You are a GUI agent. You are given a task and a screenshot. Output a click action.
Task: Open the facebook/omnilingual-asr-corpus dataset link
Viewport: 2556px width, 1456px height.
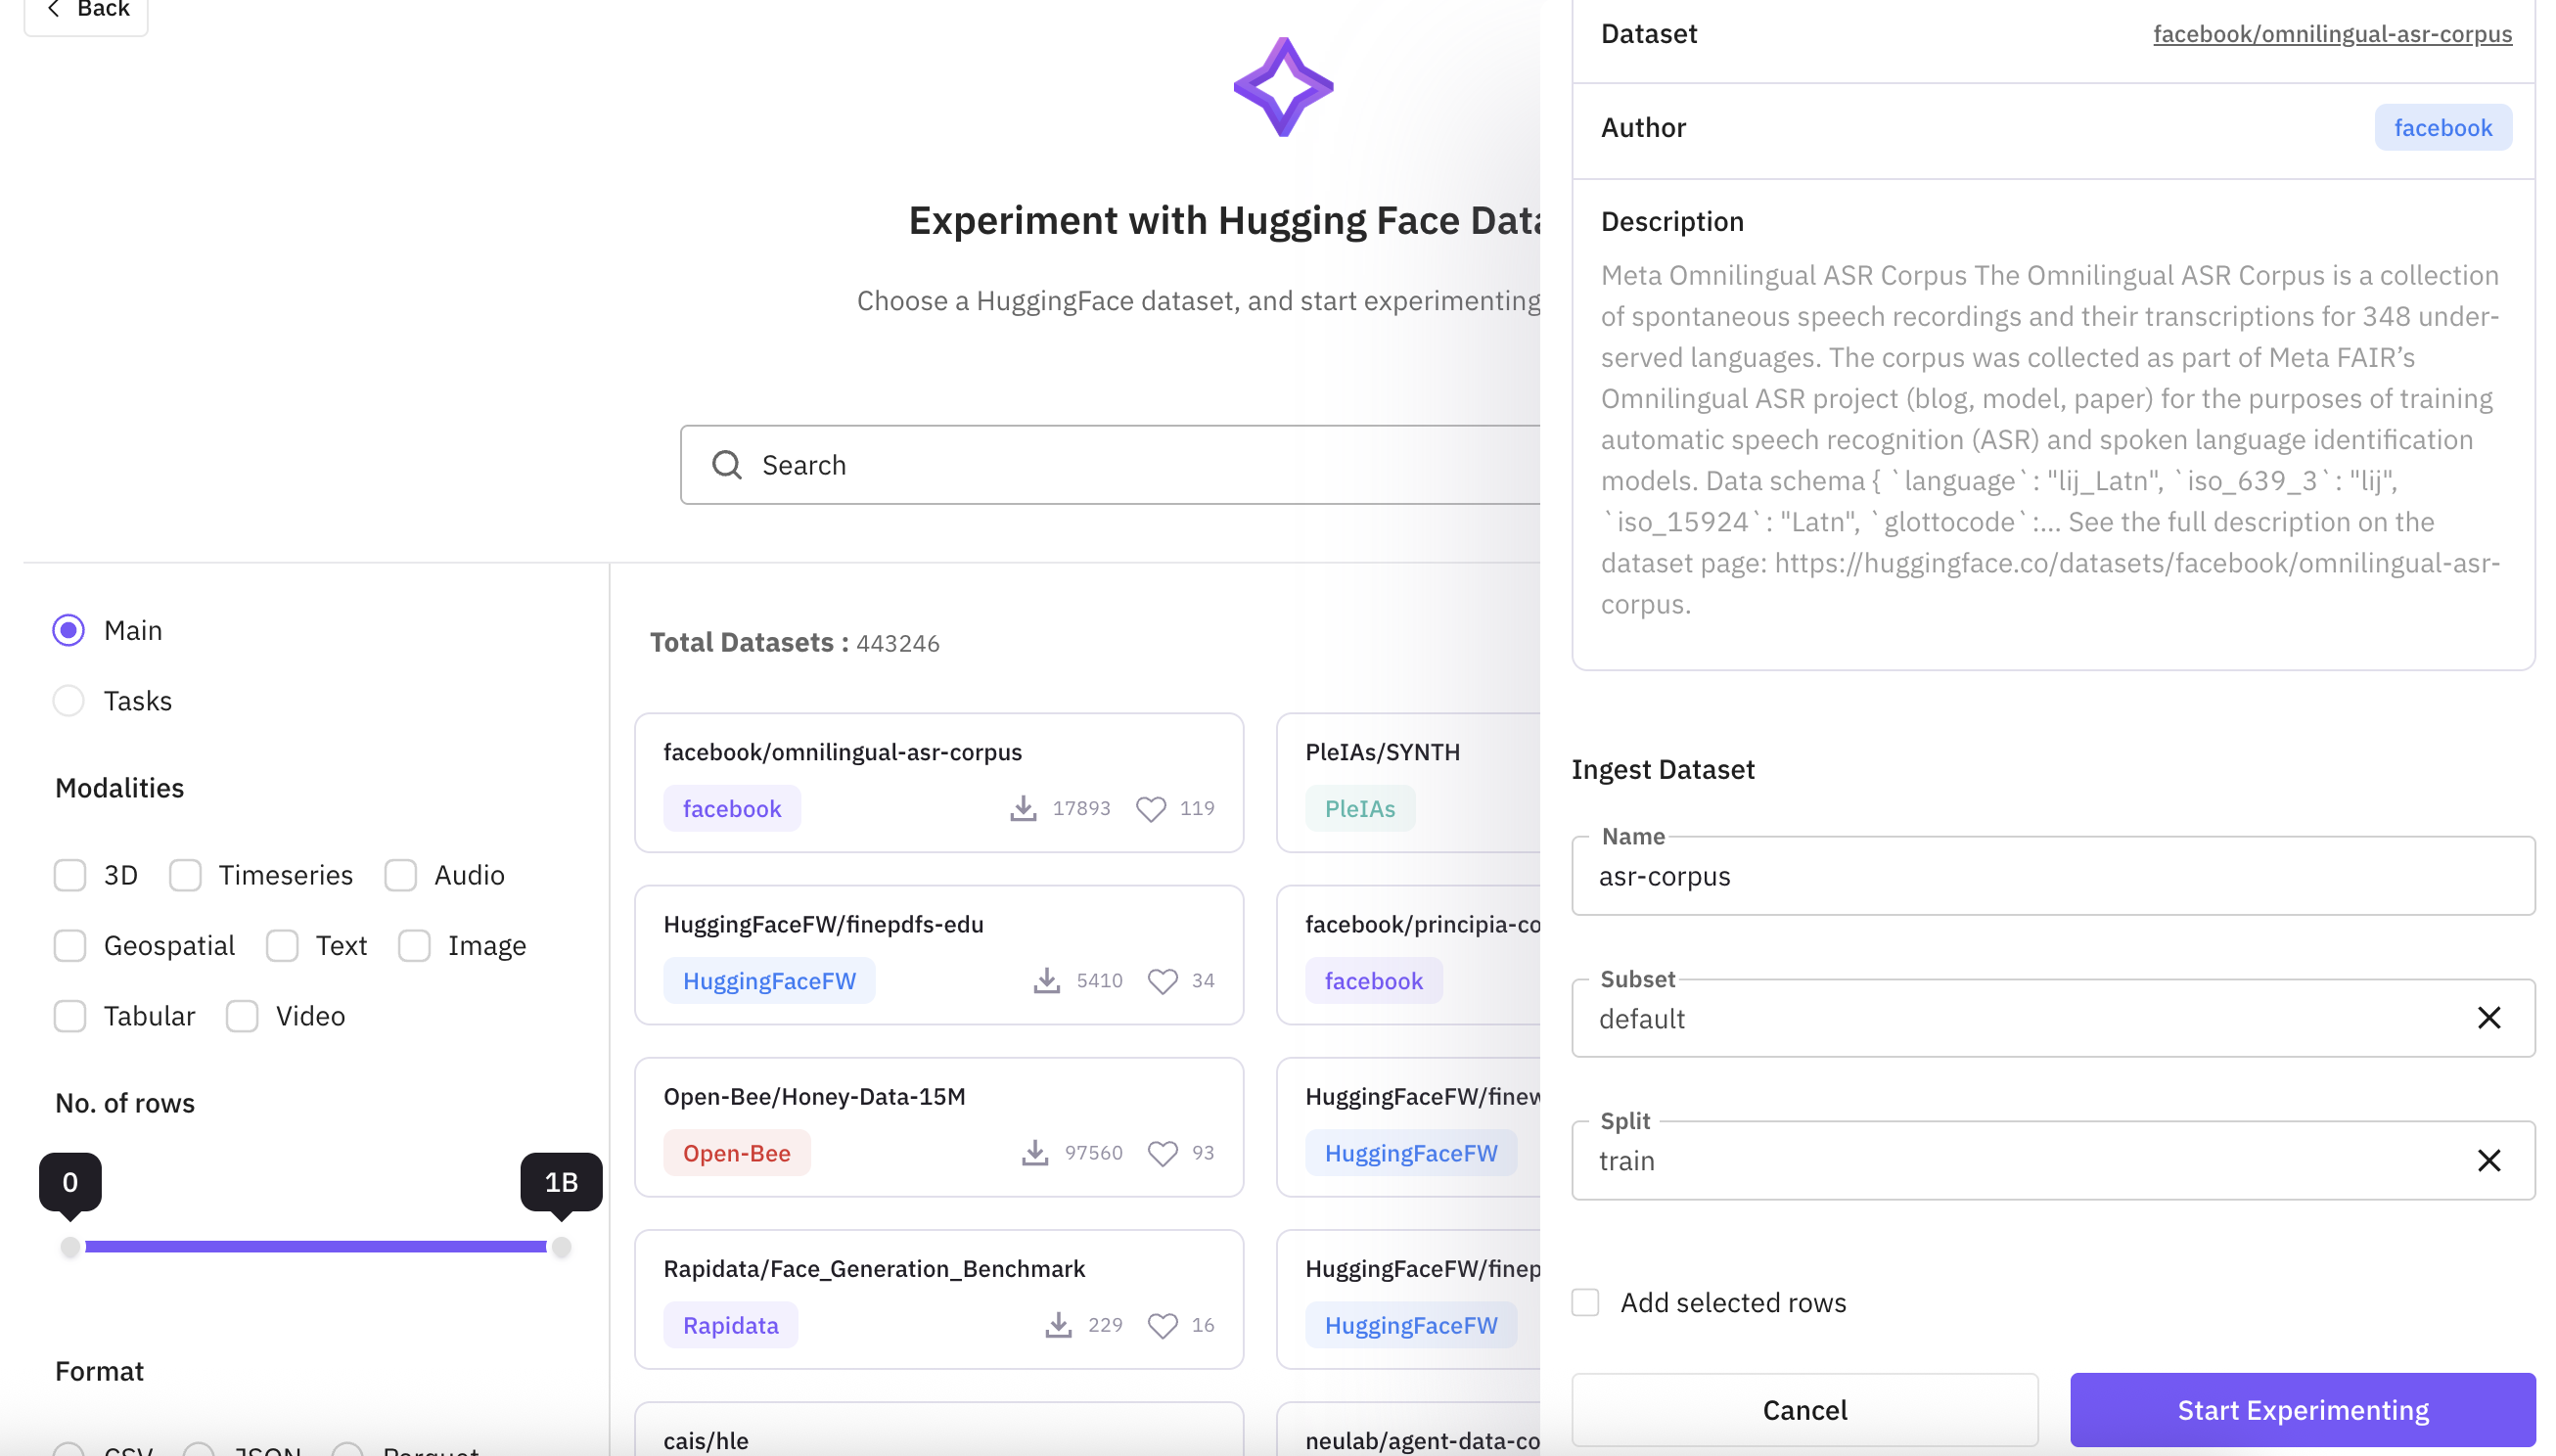2331,34
